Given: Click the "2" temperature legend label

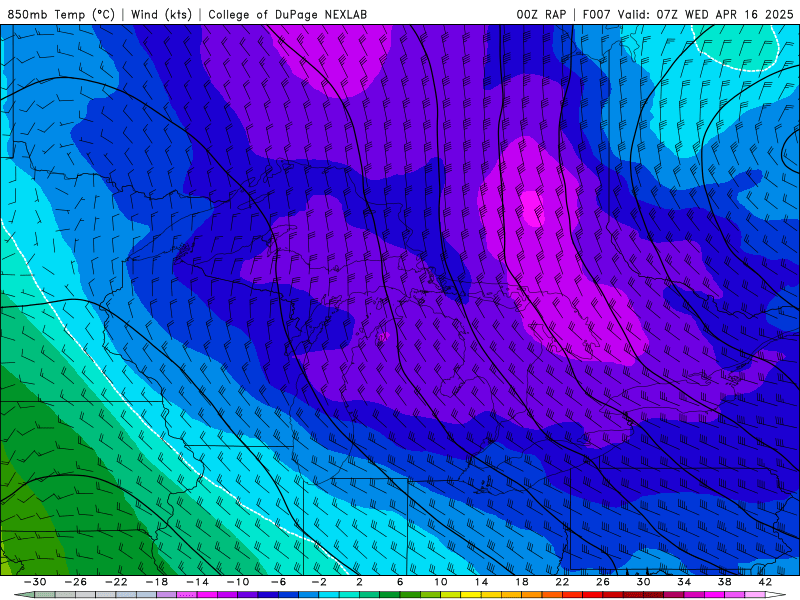Looking at the screenshot, I should (359, 582).
